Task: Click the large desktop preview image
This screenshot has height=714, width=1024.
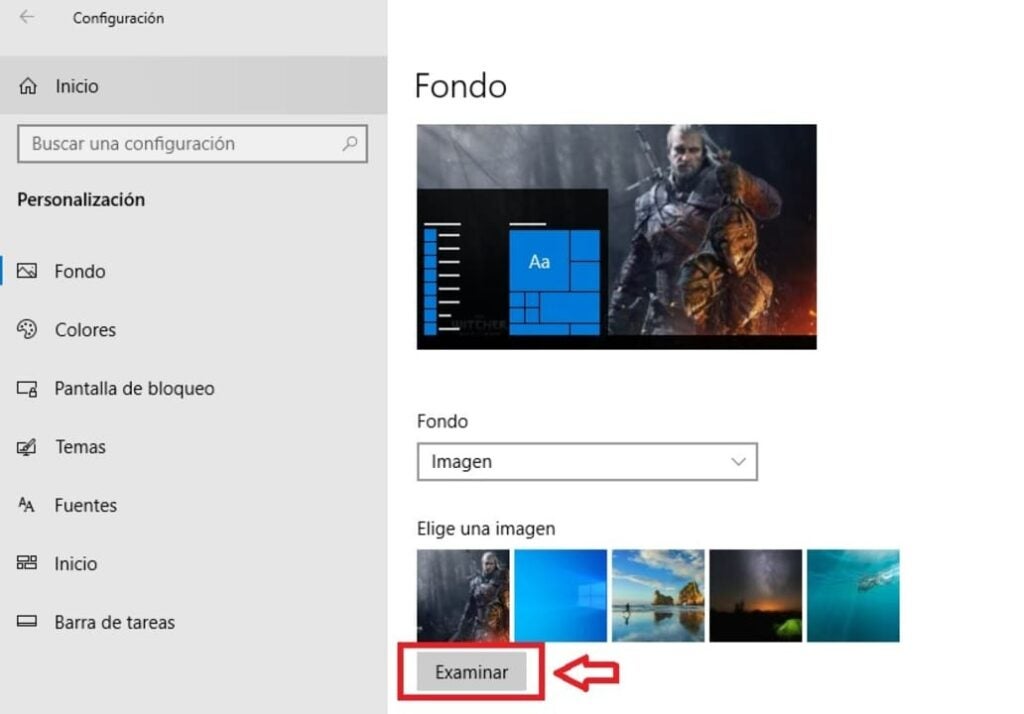Action: click(x=616, y=236)
